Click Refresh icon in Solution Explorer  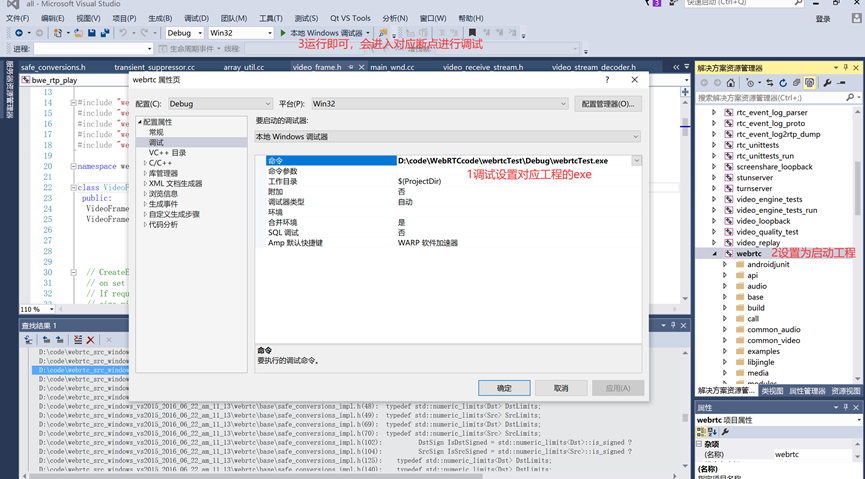(783, 83)
